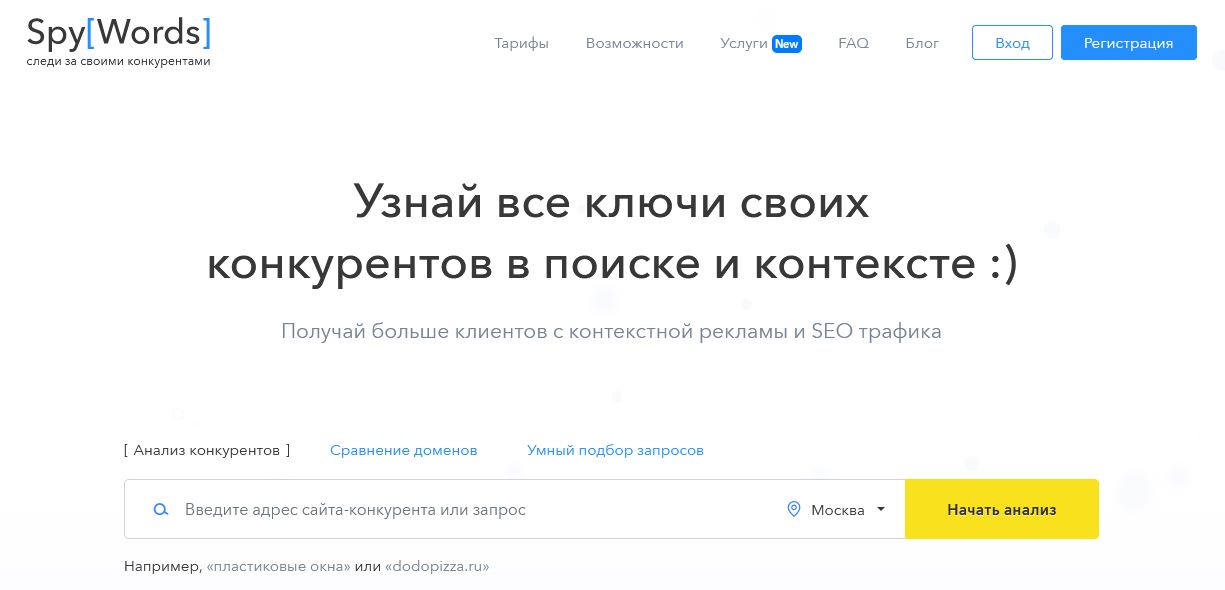Click the magnifier icon in search bar
Image resolution: width=1225 pixels, height=590 pixels.
coord(160,510)
